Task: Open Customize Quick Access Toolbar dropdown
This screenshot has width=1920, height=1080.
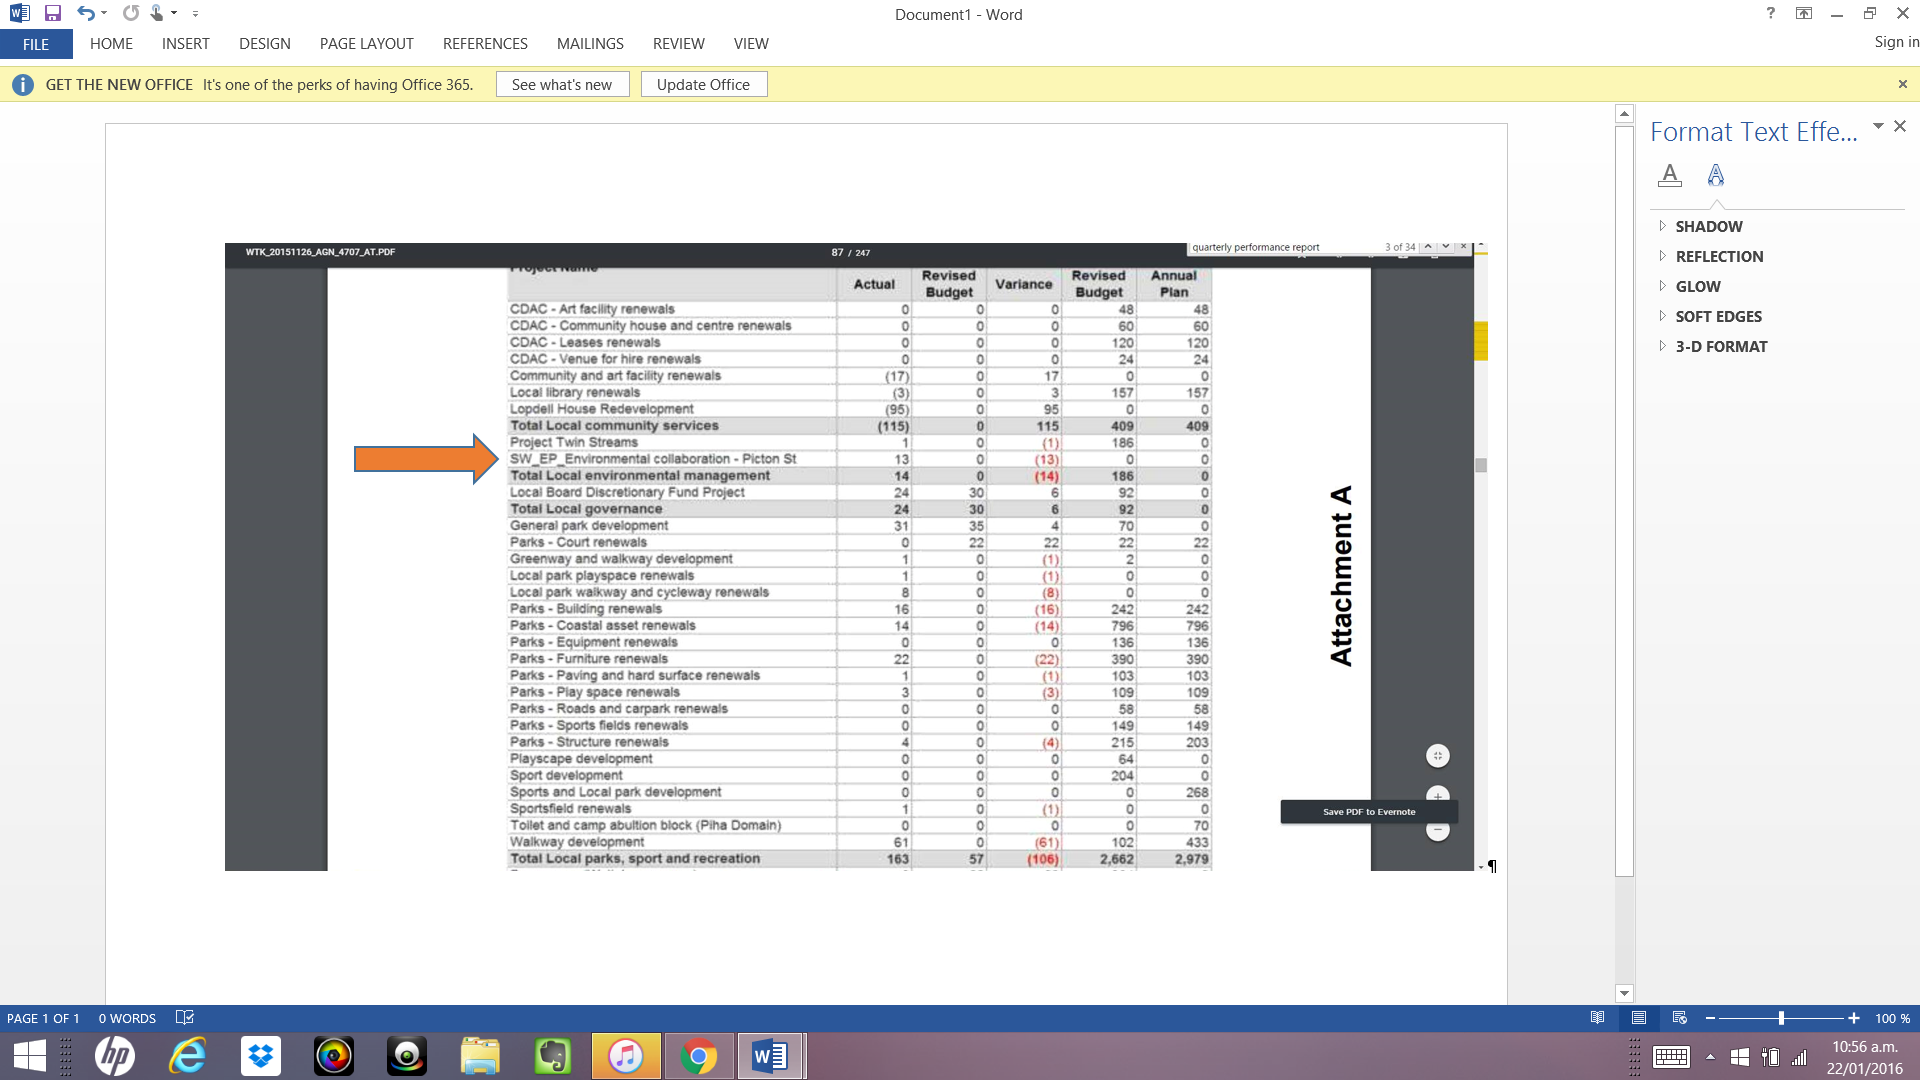Action: 195,14
